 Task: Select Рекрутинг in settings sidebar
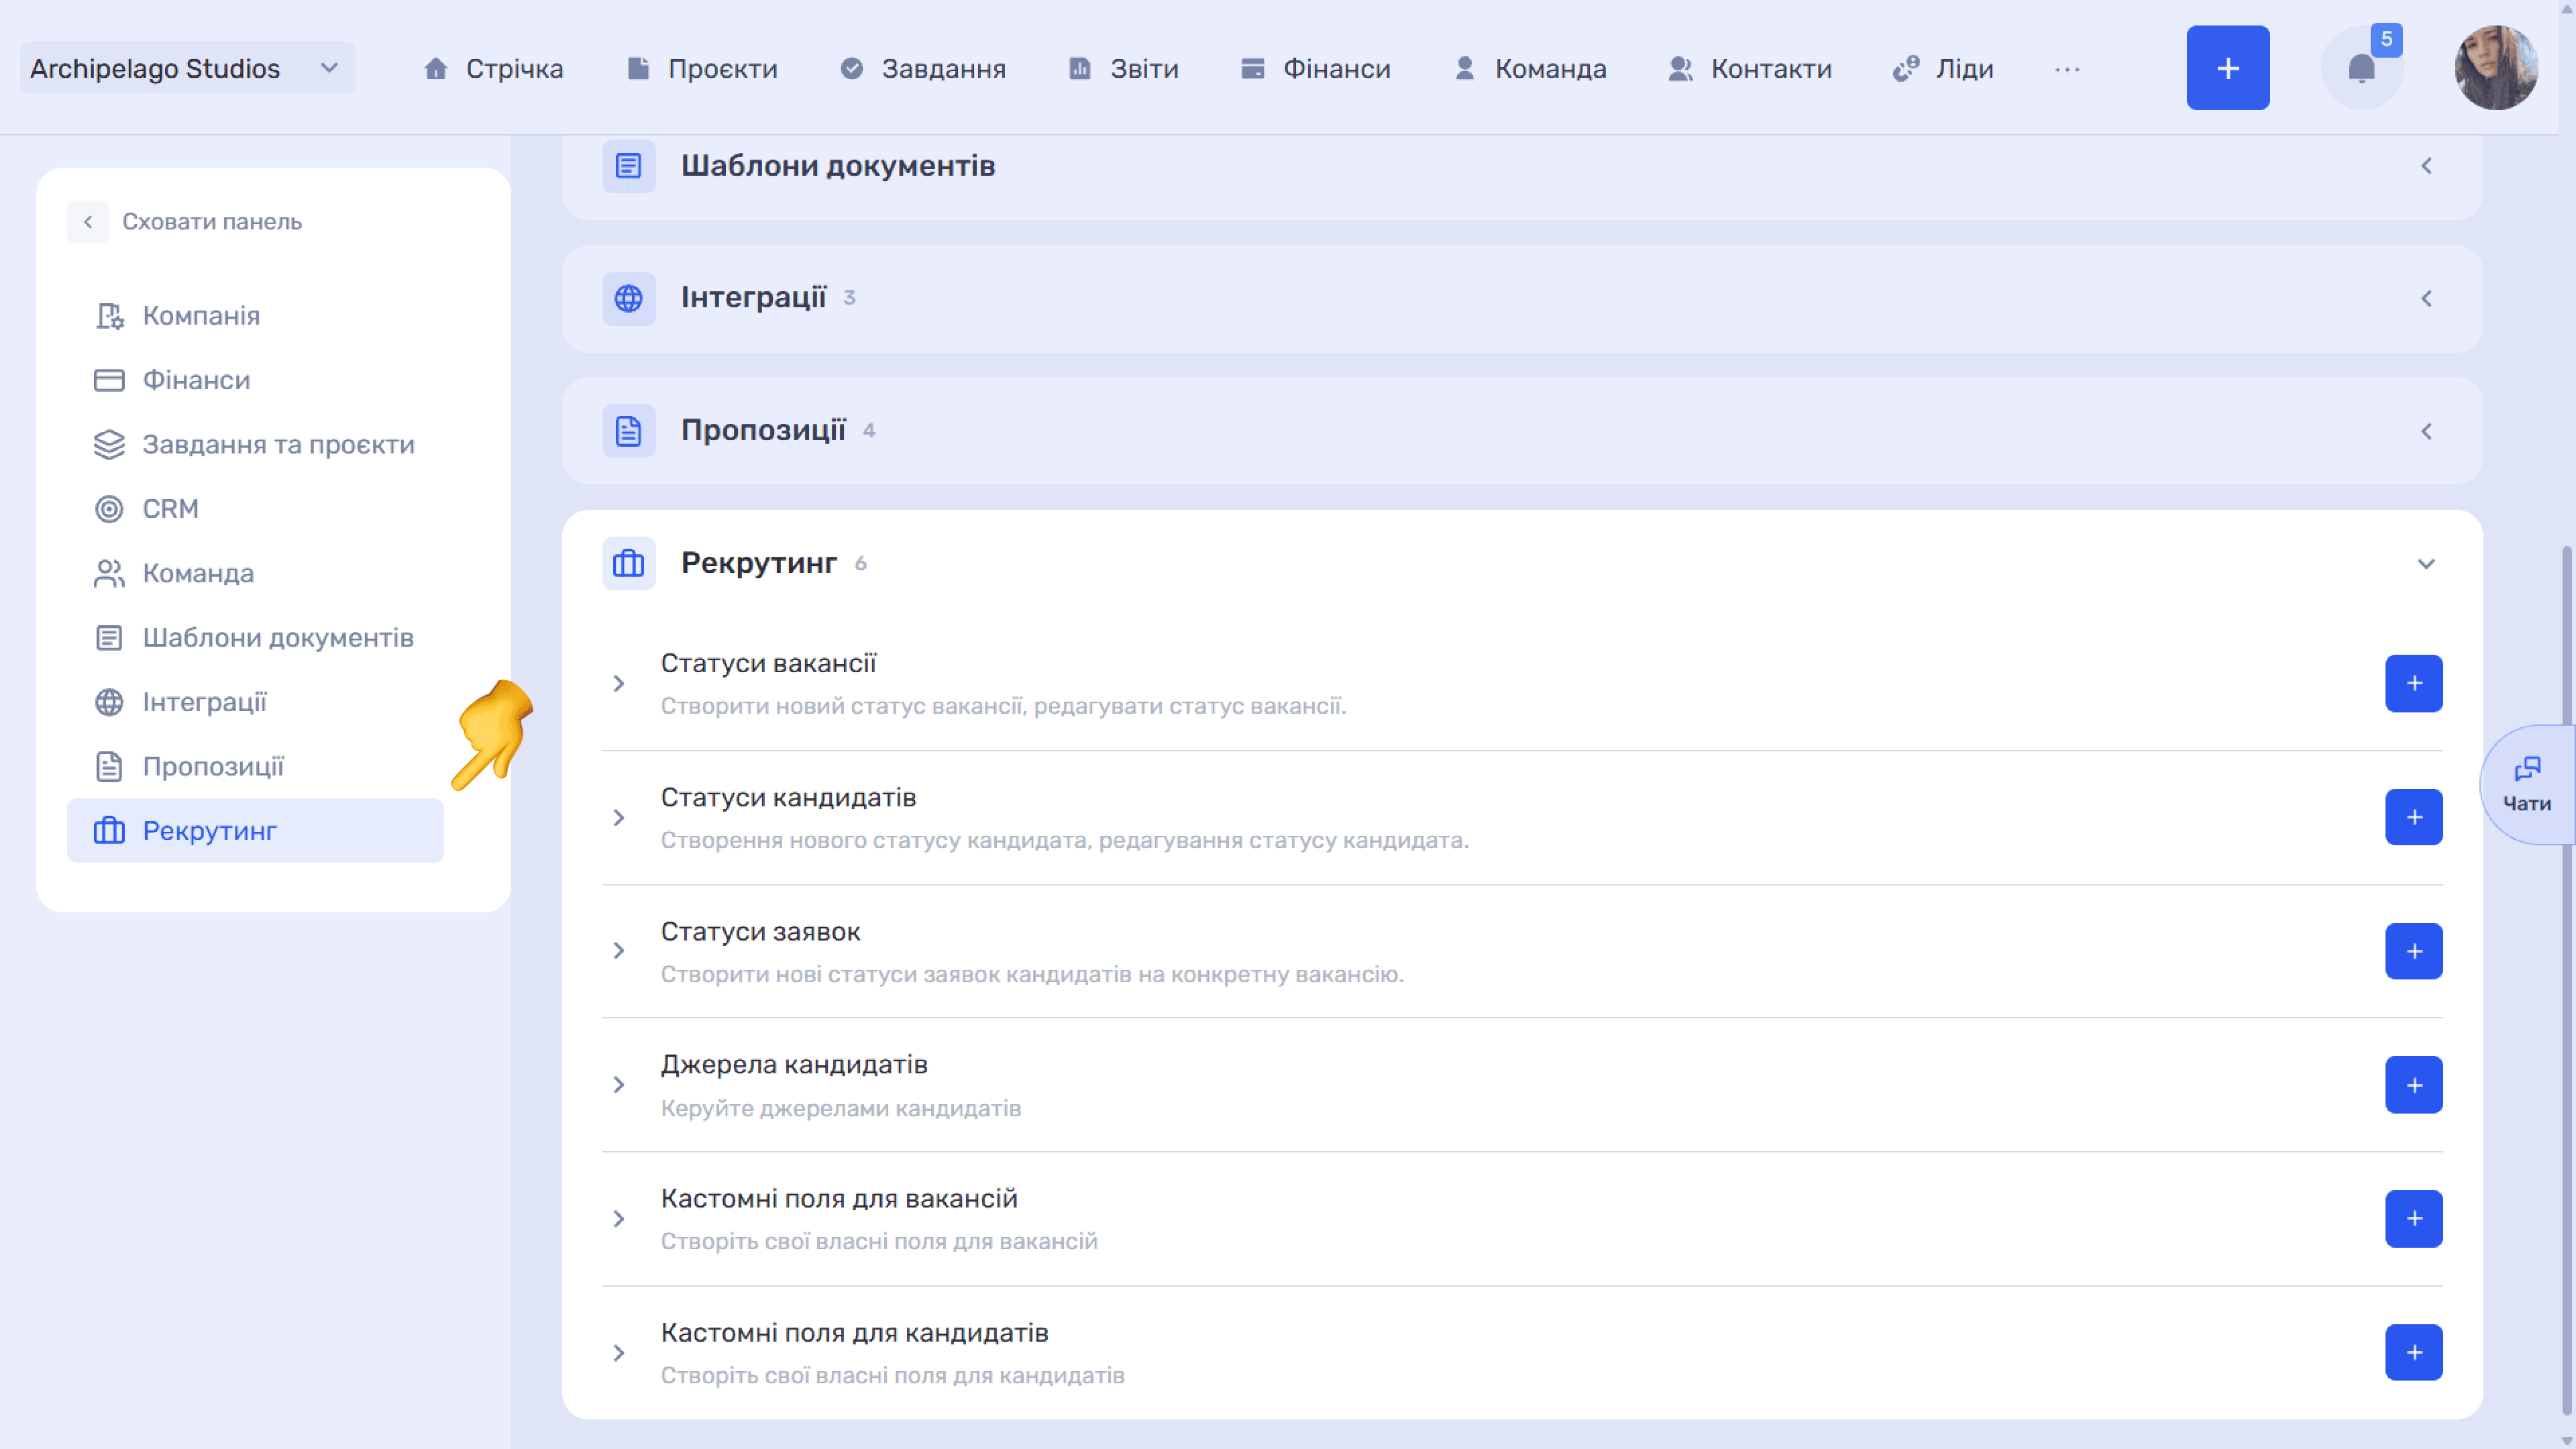pos(255,831)
